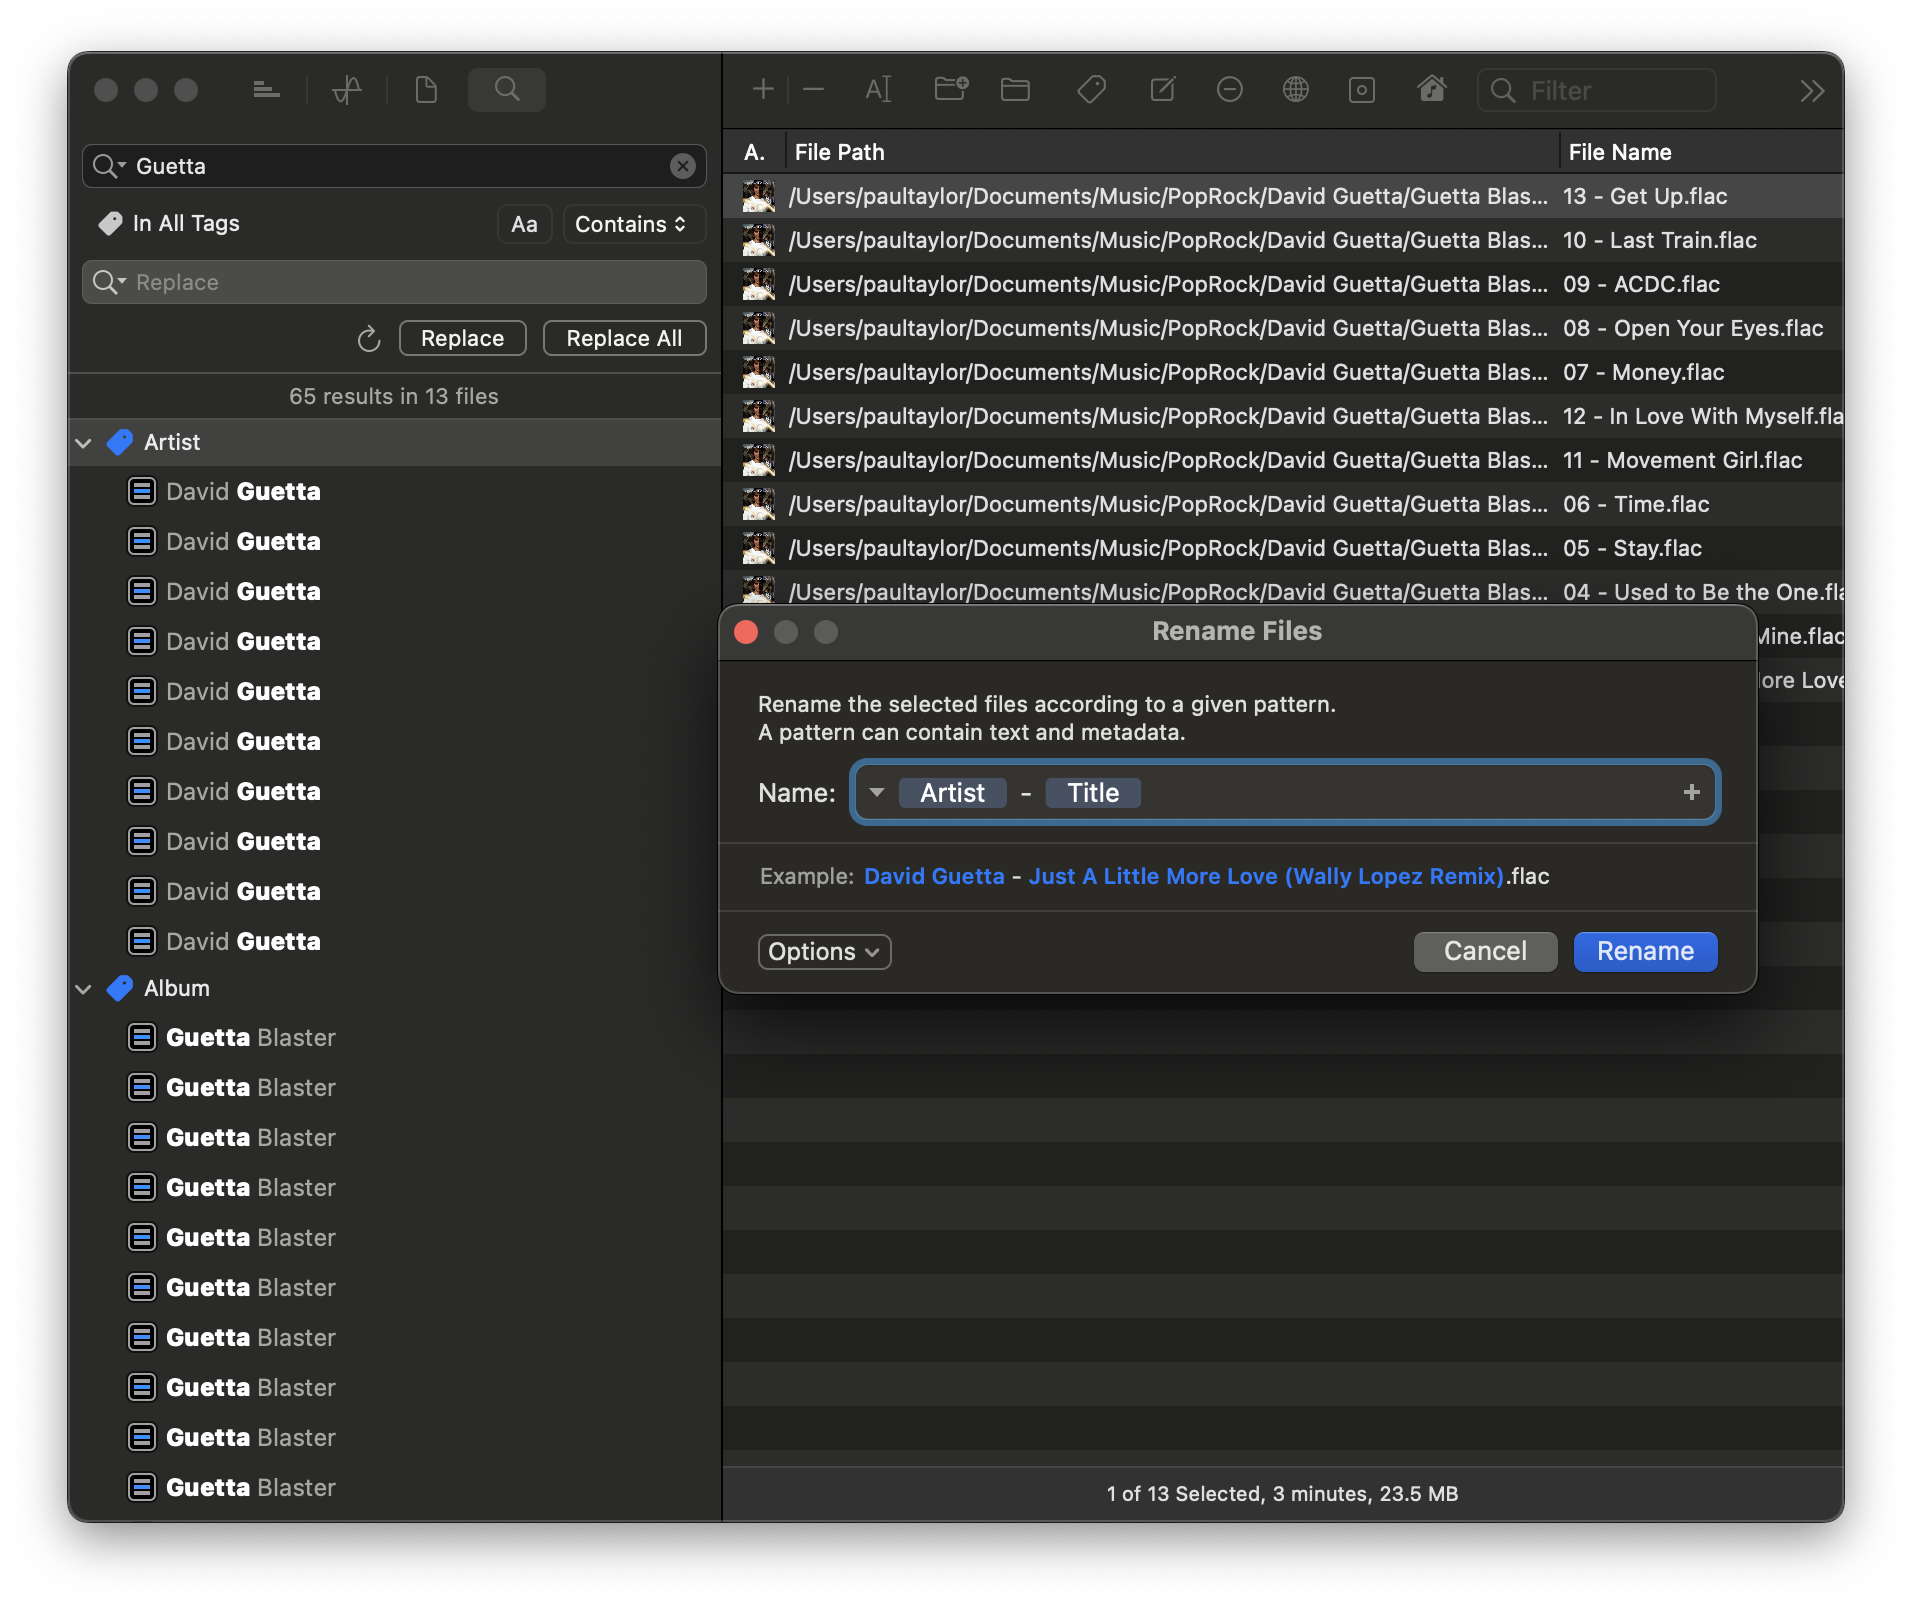Select the row 11 - Movement Girl.flac

coord(1283,460)
